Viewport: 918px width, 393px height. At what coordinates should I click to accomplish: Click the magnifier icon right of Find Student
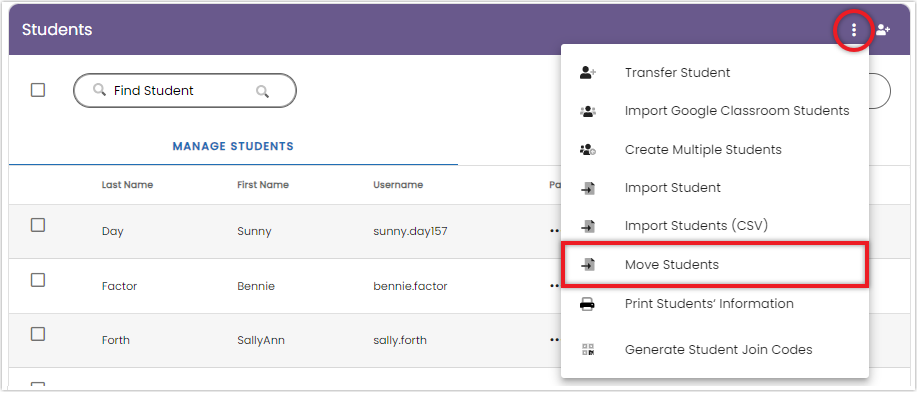[262, 91]
